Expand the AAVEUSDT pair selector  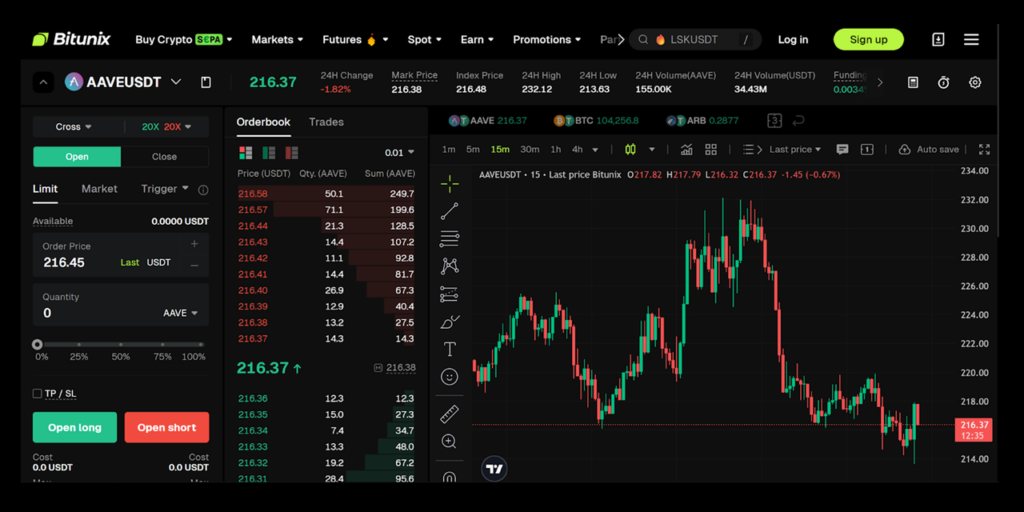pos(176,82)
